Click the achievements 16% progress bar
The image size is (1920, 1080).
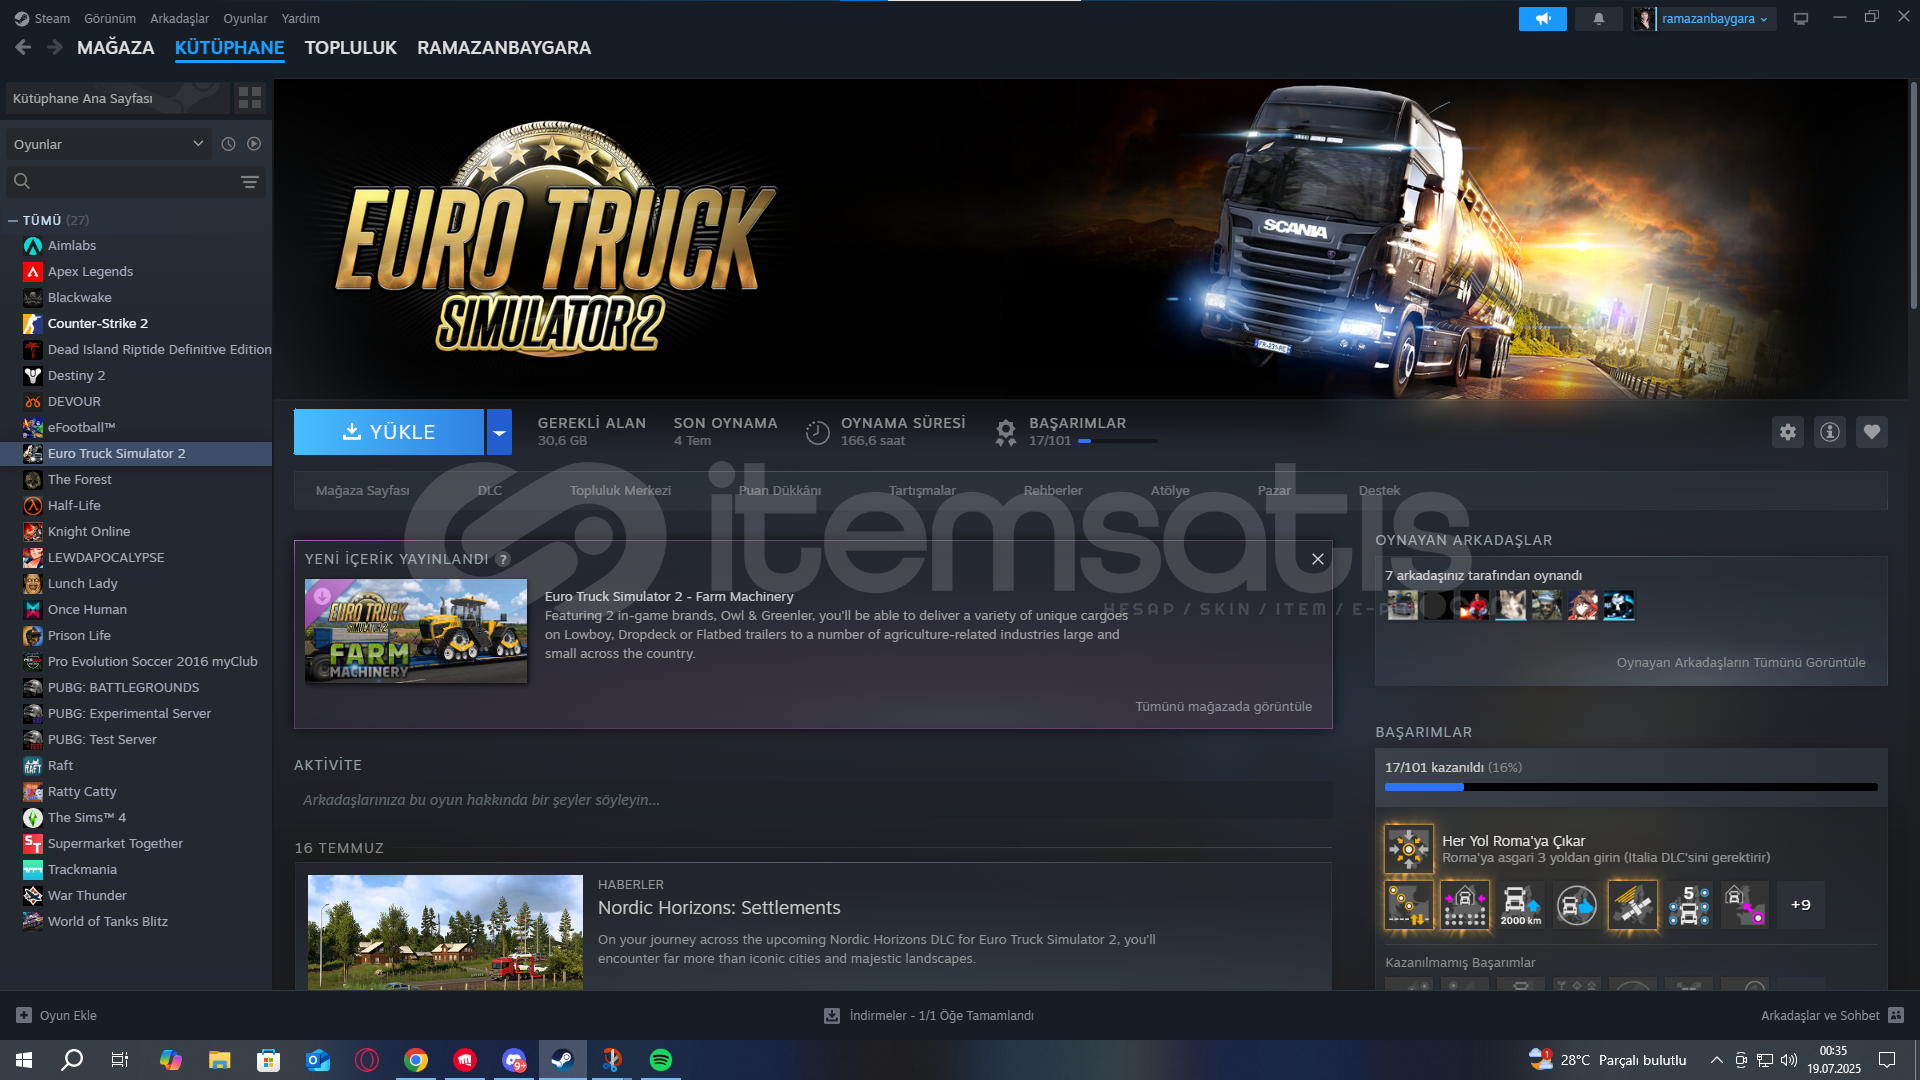pyautogui.click(x=1631, y=787)
